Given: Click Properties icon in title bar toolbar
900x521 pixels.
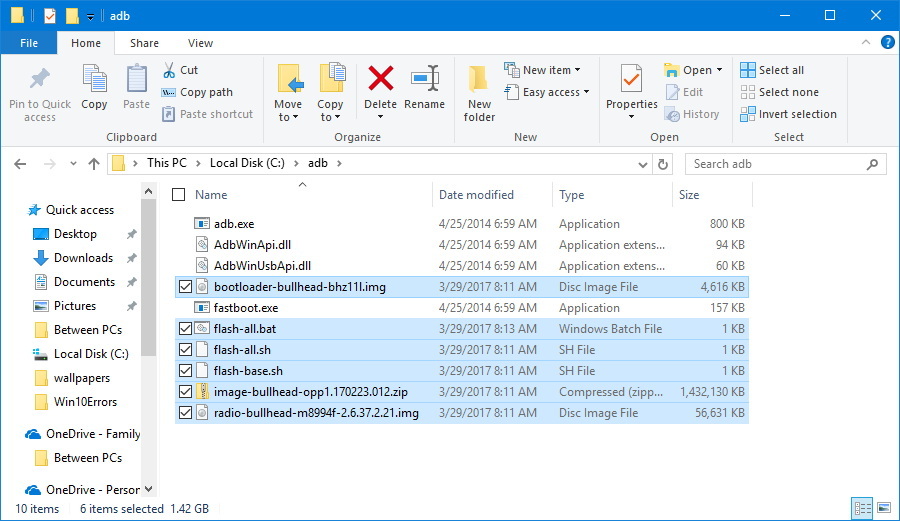Looking at the screenshot, I should click(x=50, y=15).
